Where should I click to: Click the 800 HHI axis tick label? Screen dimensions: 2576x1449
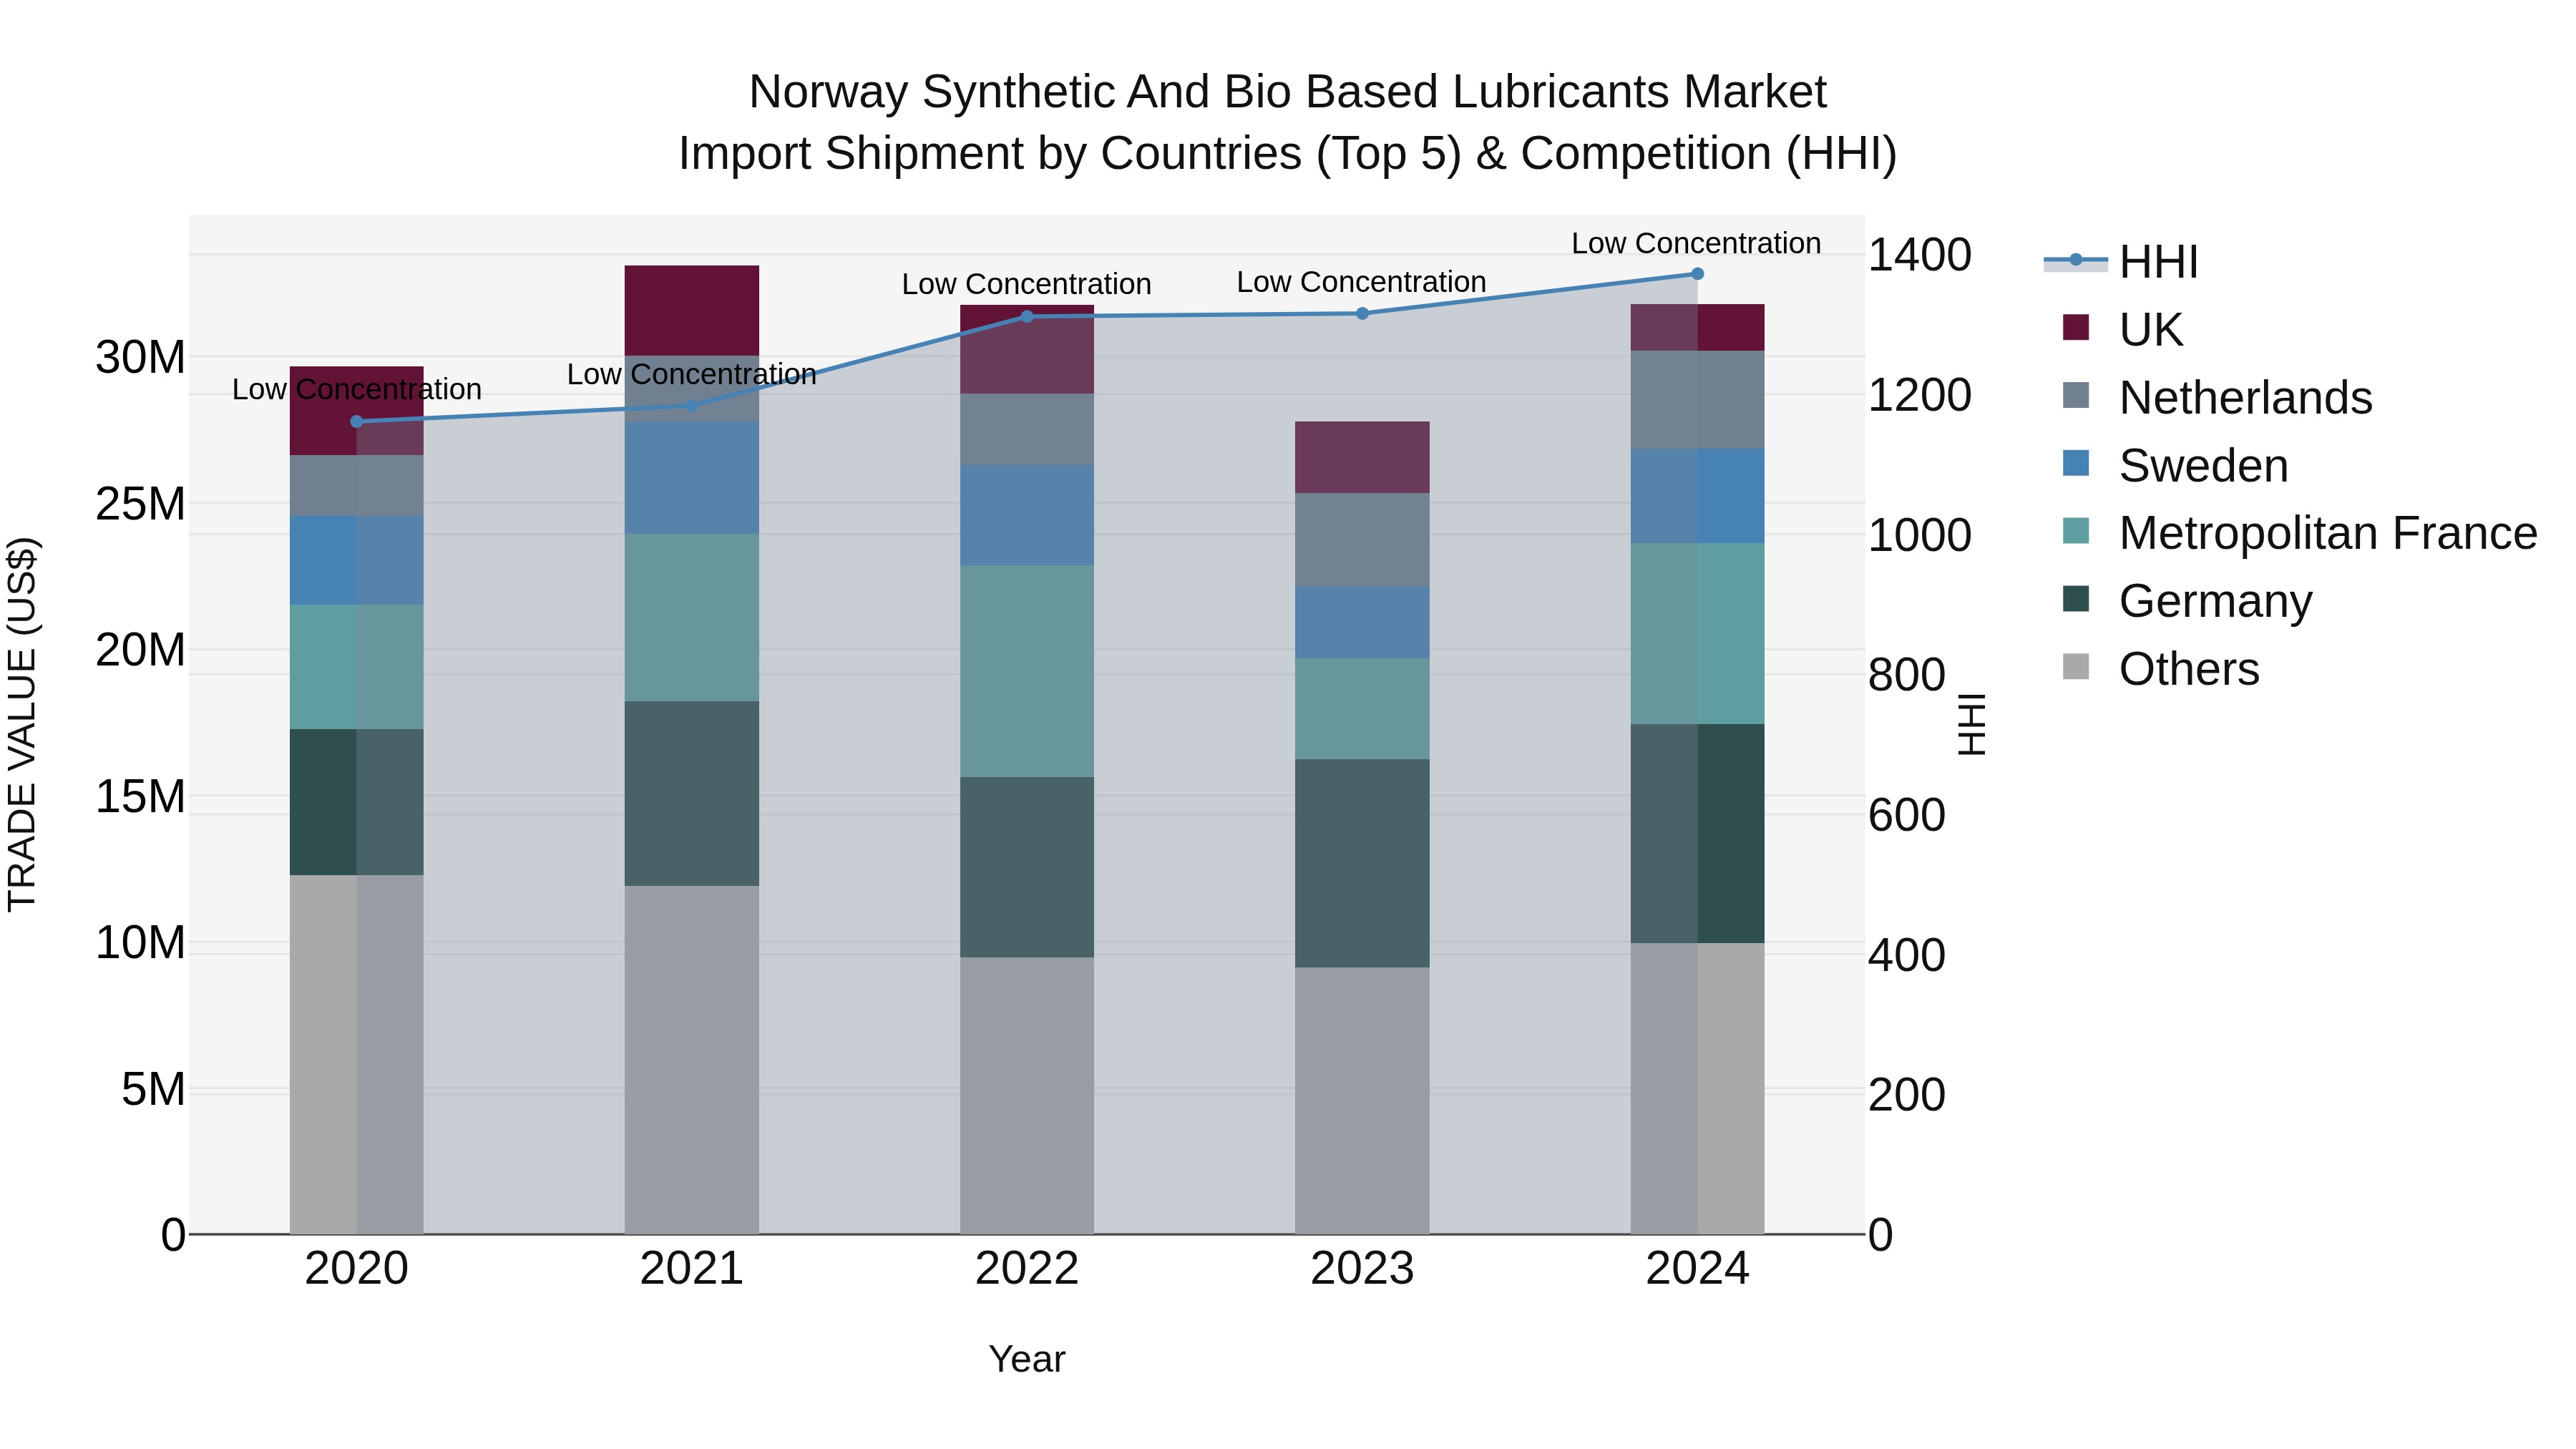(1907, 675)
